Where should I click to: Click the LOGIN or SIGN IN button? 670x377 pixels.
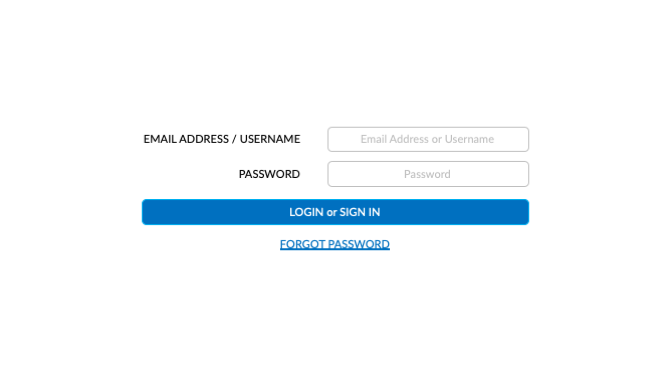coord(335,212)
